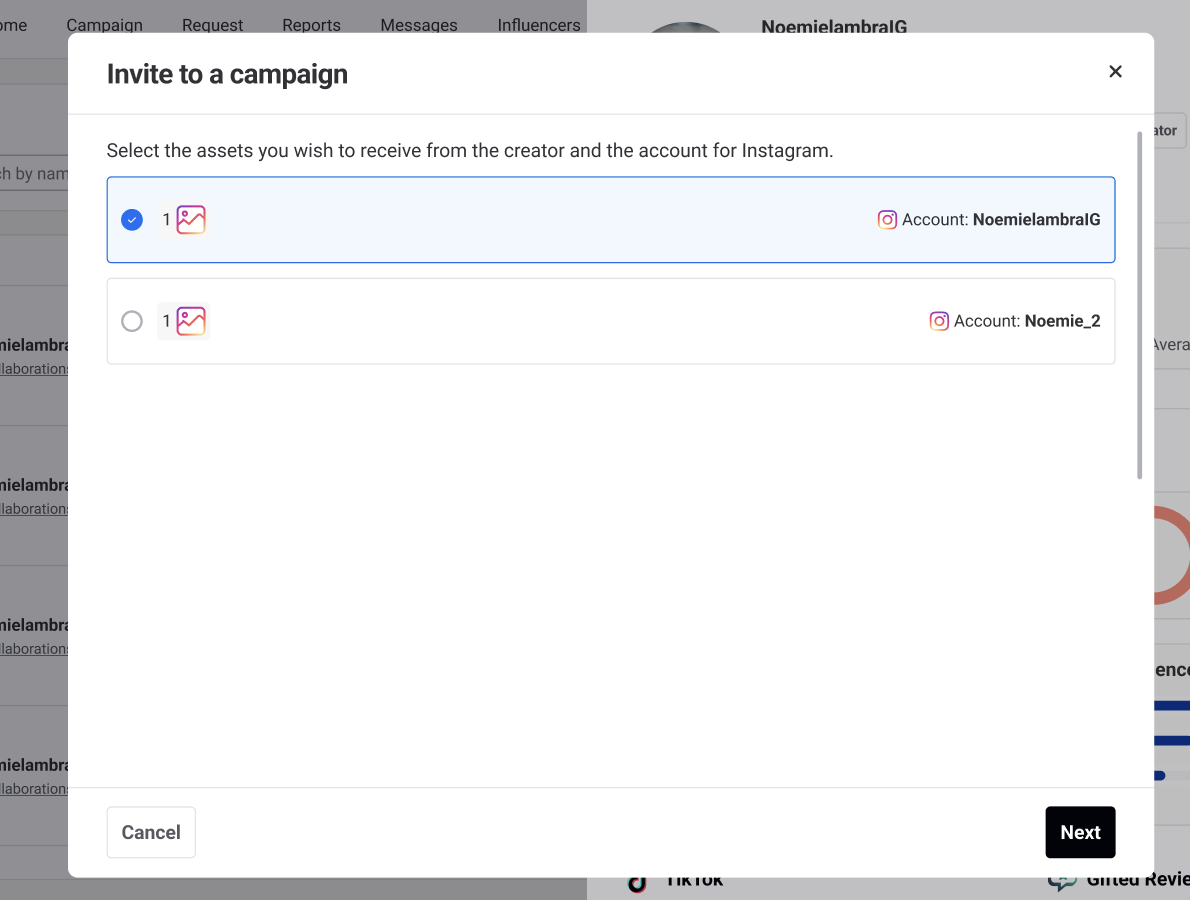The width and height of the screenshot is (1190, 900).
Task: Click the Instagram logo beside Noemie_2
Action: click(939, 321)
